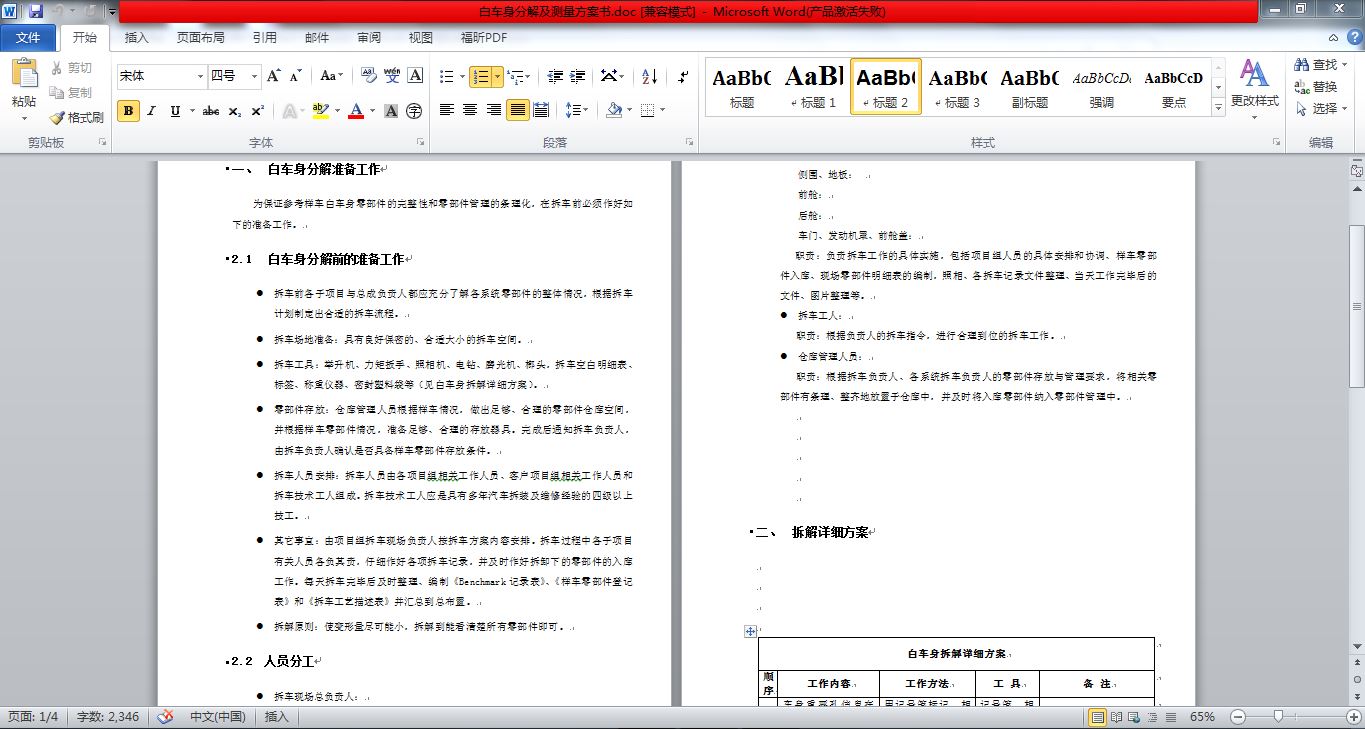The image size is (1365, 729).
Task: Click the Cut (剪切) scissors icon
Action: click(x=57, y=68)
